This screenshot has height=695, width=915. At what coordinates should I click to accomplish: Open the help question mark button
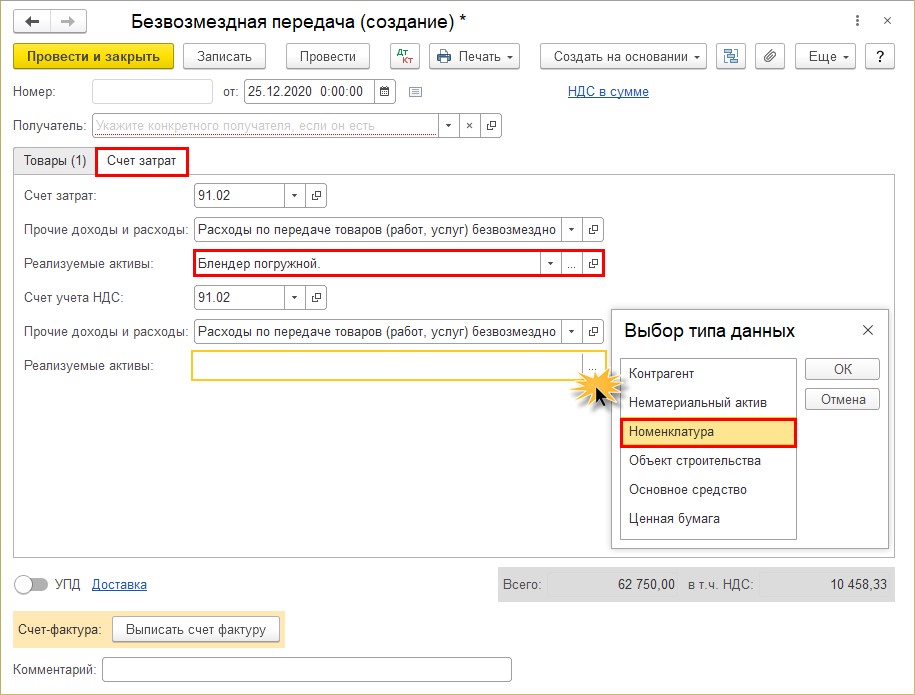click(x=880, y=57)
